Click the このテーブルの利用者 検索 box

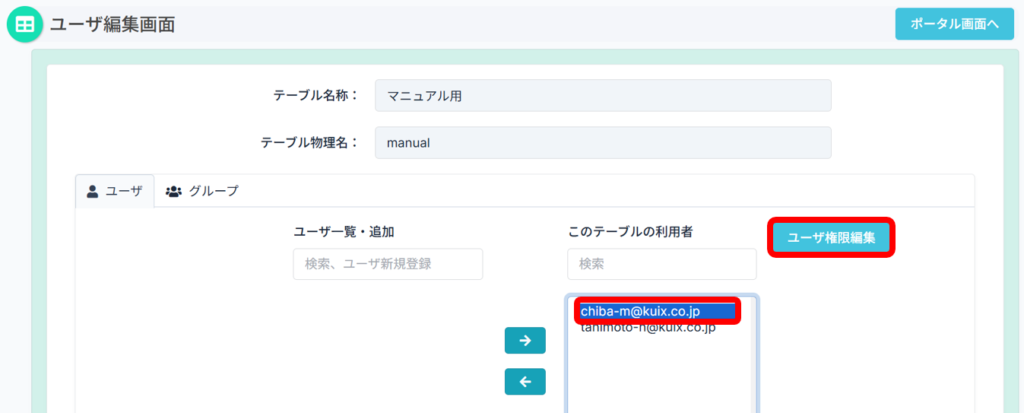[x=661, y=264]
